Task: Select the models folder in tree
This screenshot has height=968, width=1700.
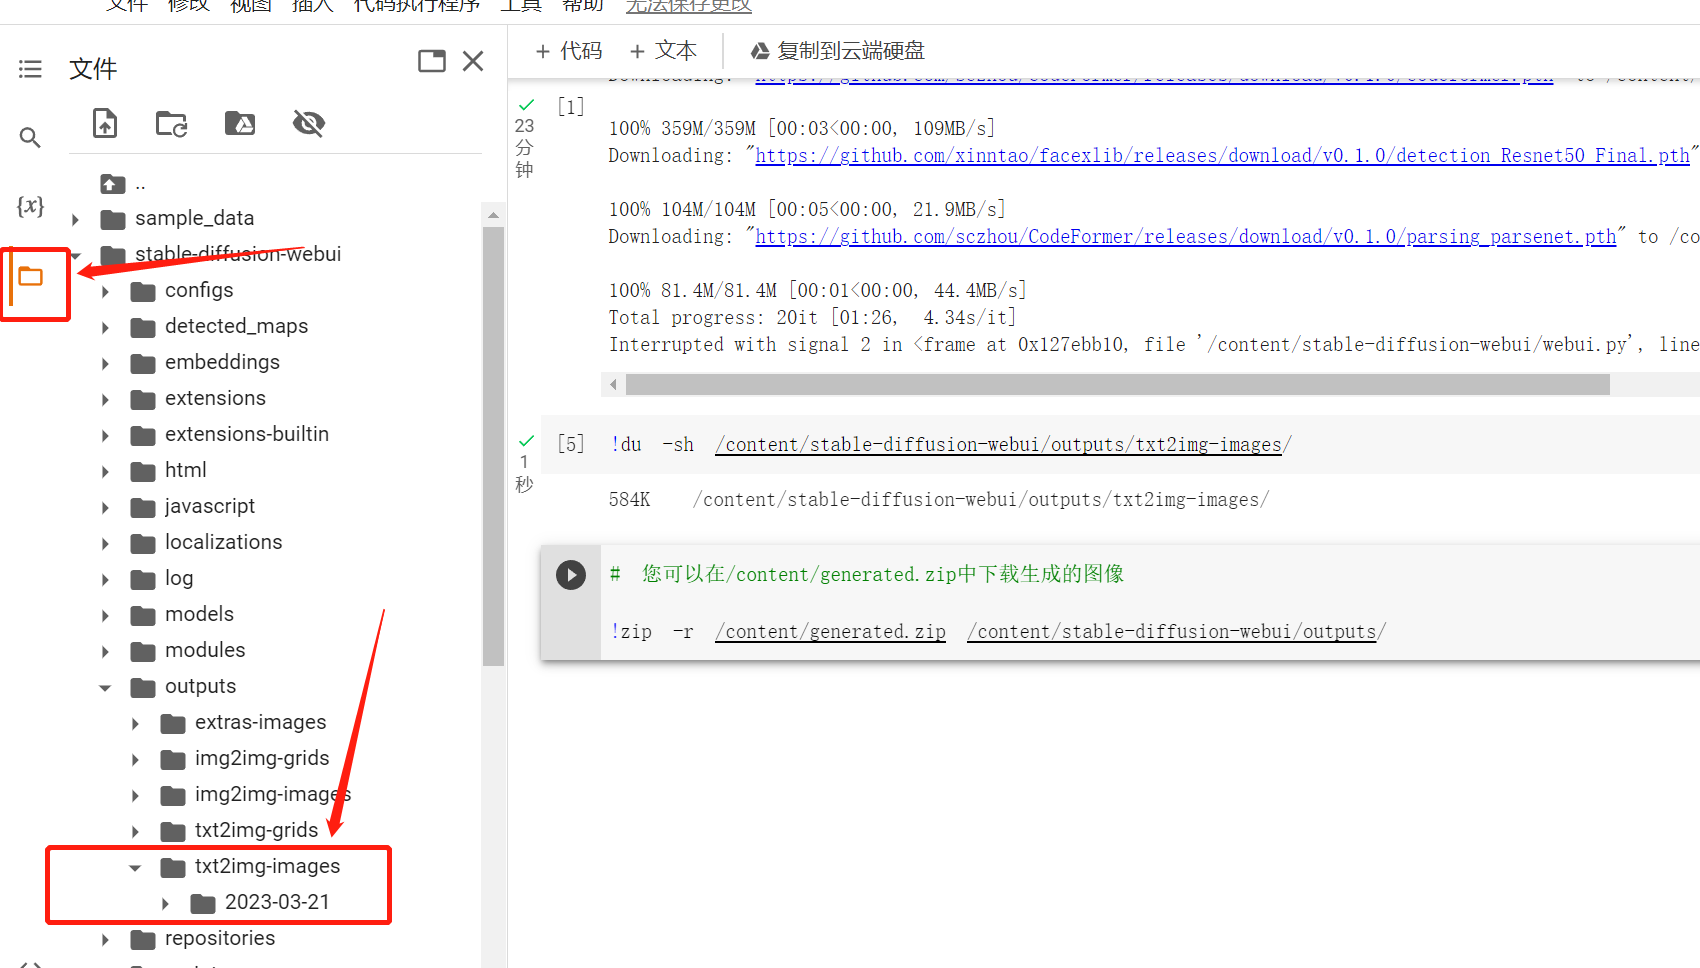Action: (x=199, y=614)
